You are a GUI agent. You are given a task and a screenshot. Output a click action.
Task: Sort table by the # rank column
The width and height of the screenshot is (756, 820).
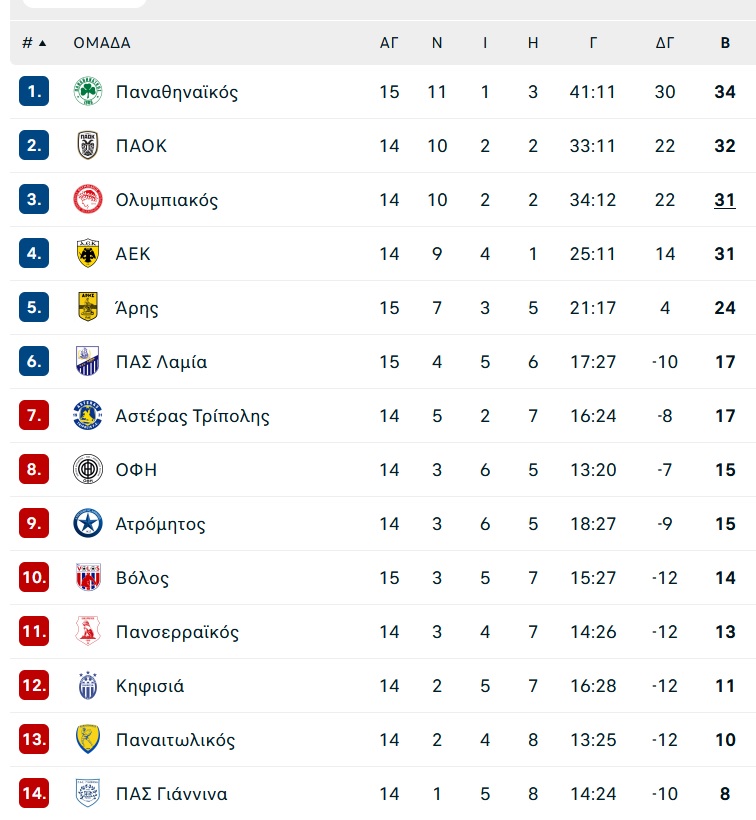[x=34, y=43]
